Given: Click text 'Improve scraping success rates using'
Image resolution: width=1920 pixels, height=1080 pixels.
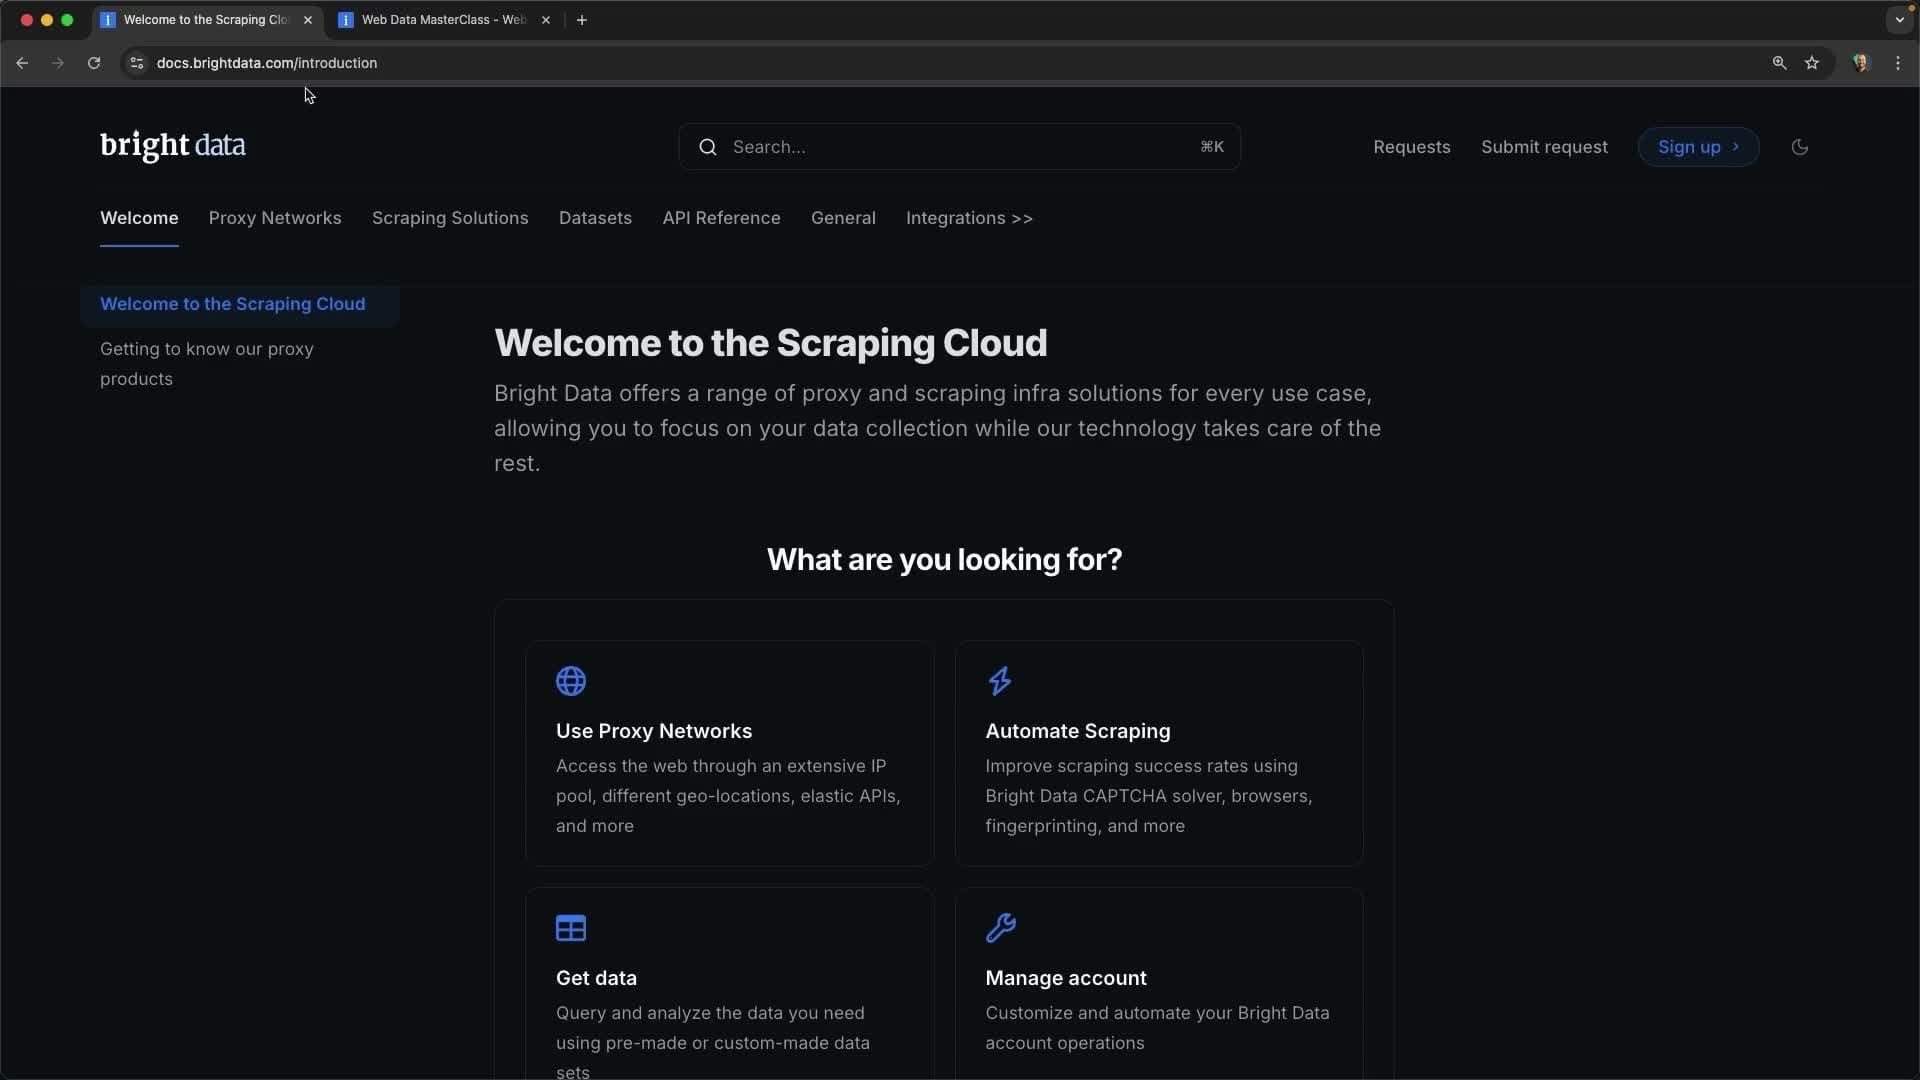Looking at the screenshot, I should click(x=1141, y=766).
